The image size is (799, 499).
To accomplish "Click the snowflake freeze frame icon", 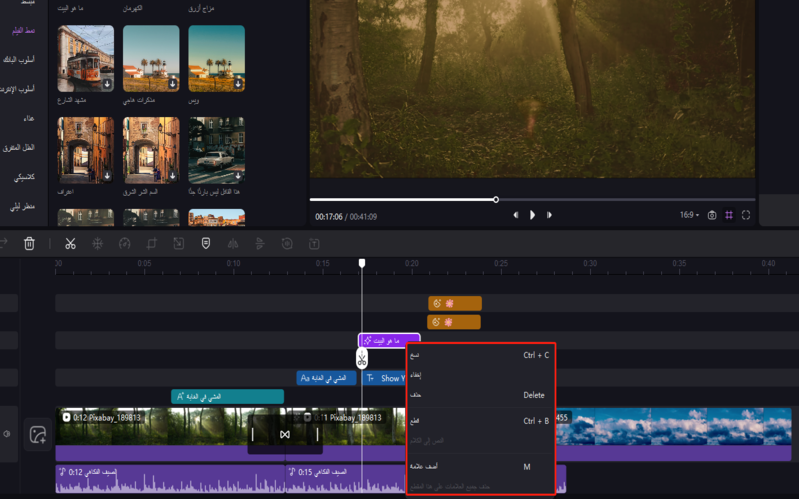I will (x=97, y=244).
